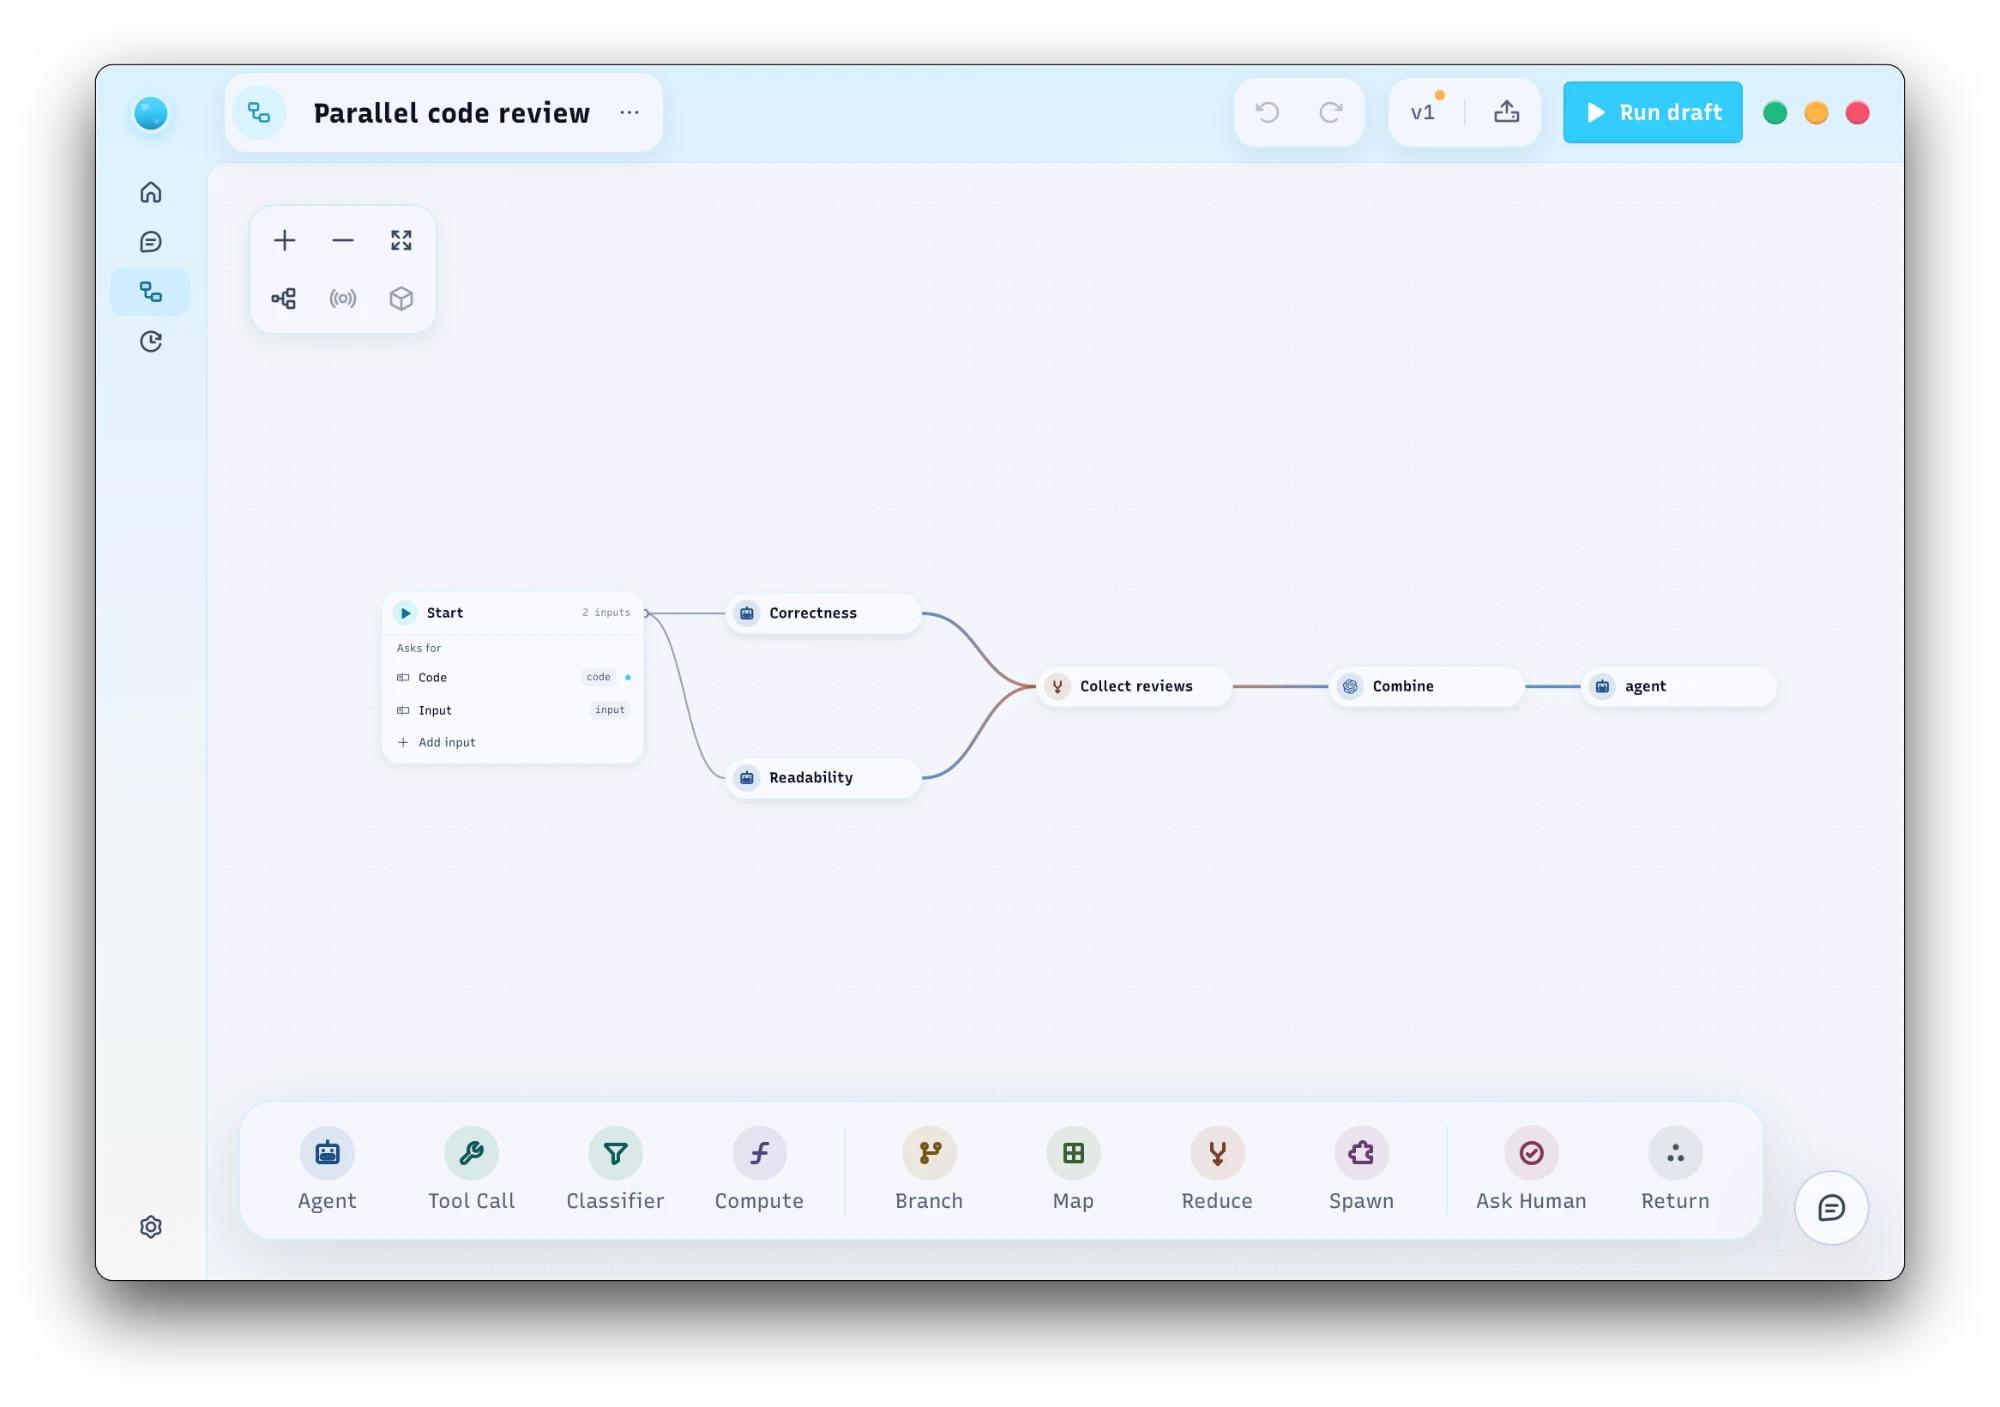
Task: Click the blue orb app logo
Action: click(x=151, y=113)
